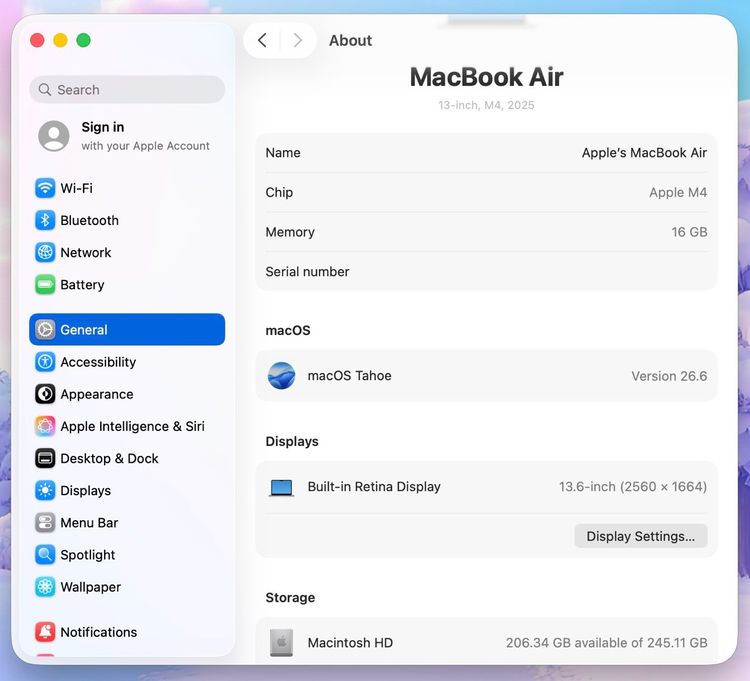Click the 13.6-inch (2560 × 1664) resolution text
This screenshot has width=750, height=681.
(633, 486)
